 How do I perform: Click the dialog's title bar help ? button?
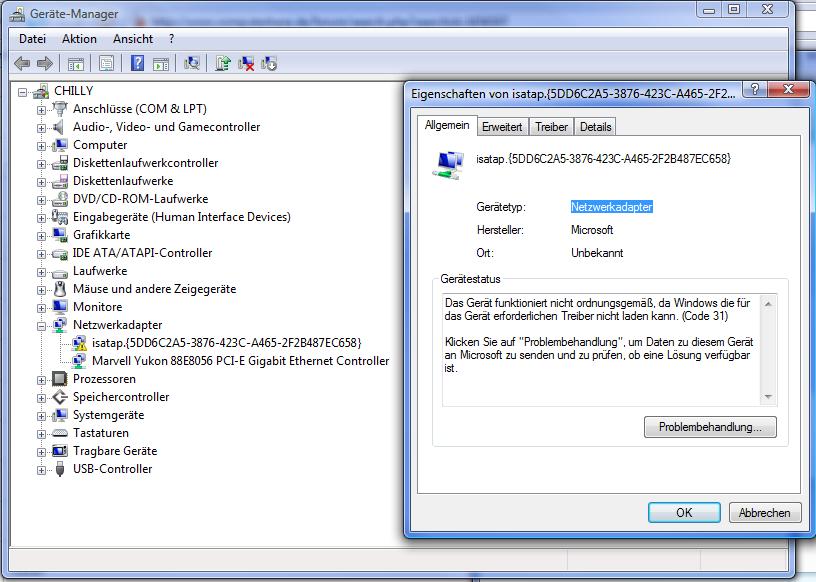tap(755, 89)
